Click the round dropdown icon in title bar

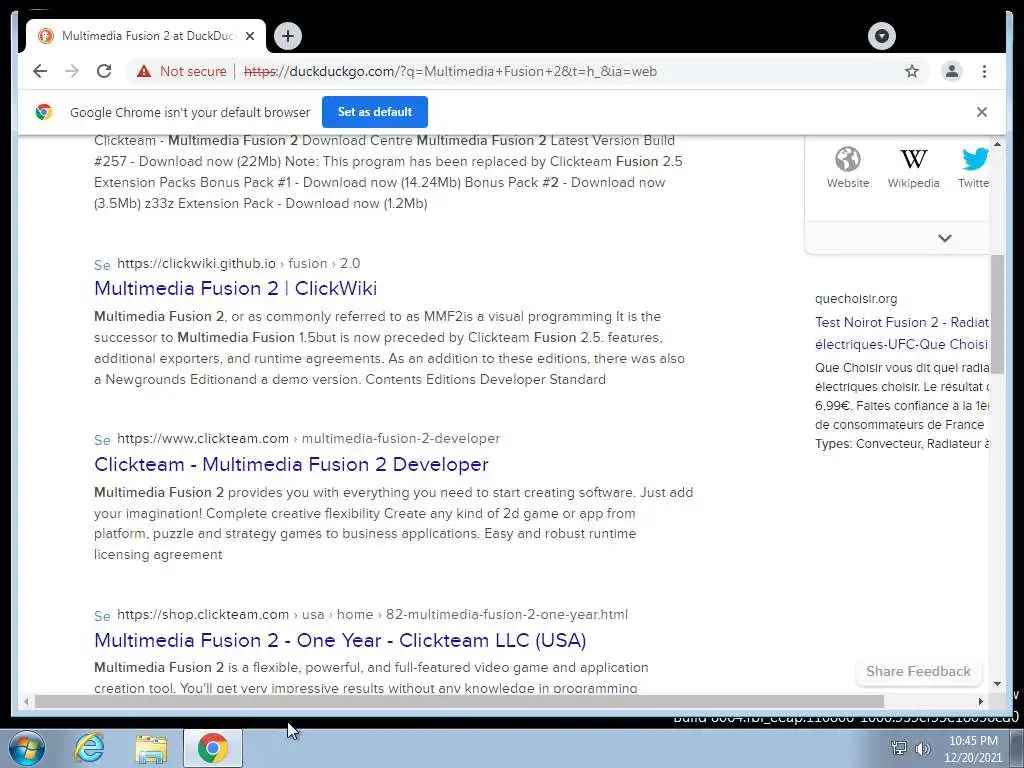coord(882,36)
